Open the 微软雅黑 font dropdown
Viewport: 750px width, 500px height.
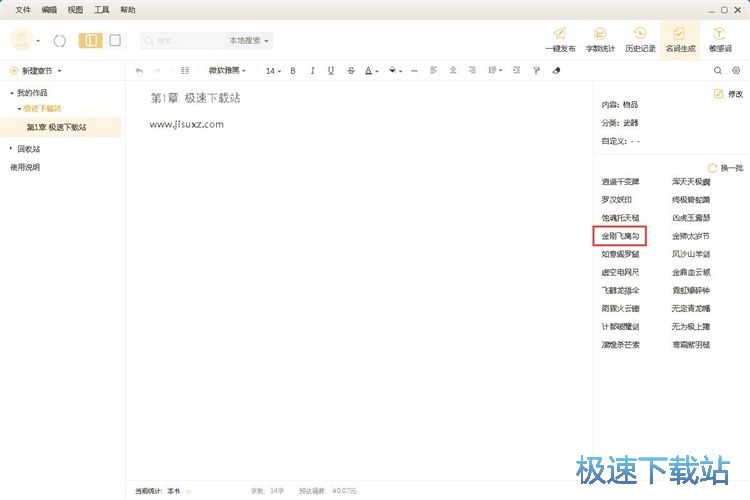coord(227,71)
